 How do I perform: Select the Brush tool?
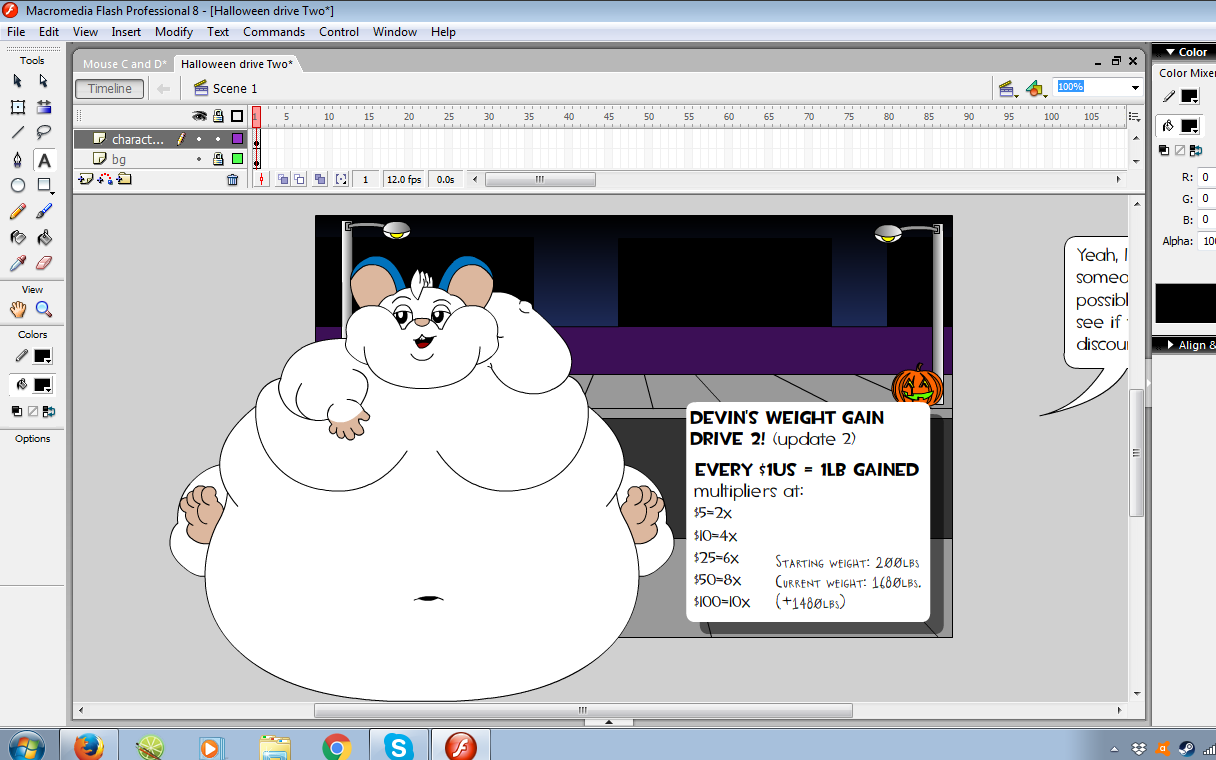(x=44, y=212)
